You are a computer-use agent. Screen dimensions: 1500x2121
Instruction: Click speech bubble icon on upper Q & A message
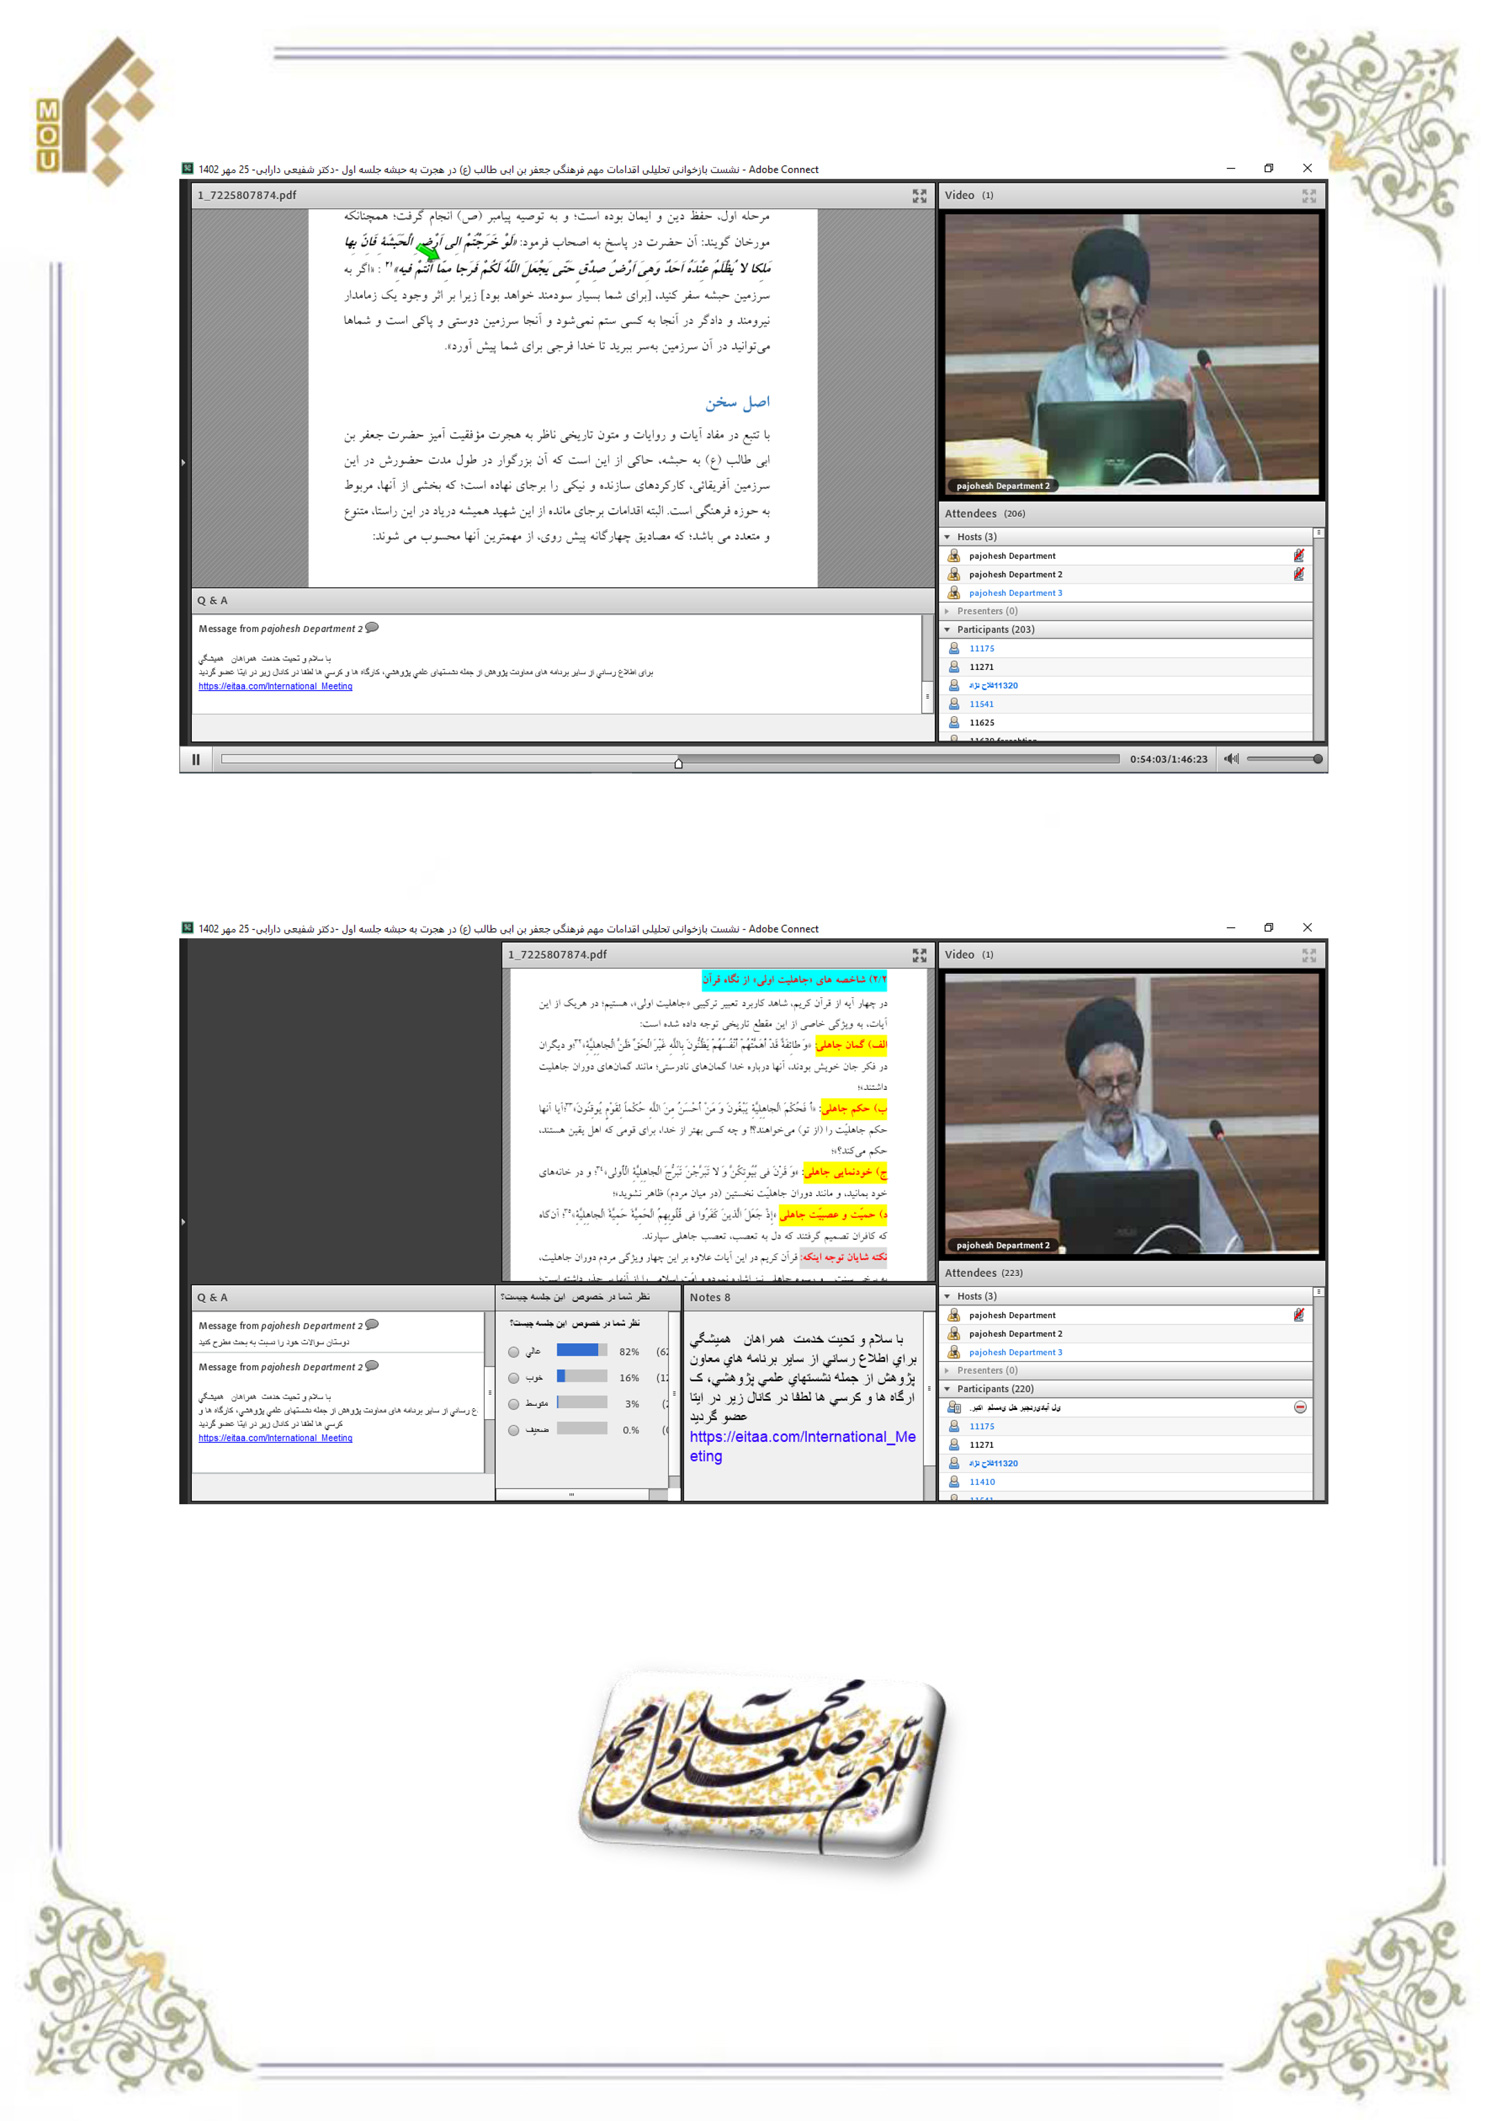pyautogui.click(x=372, y=628)
